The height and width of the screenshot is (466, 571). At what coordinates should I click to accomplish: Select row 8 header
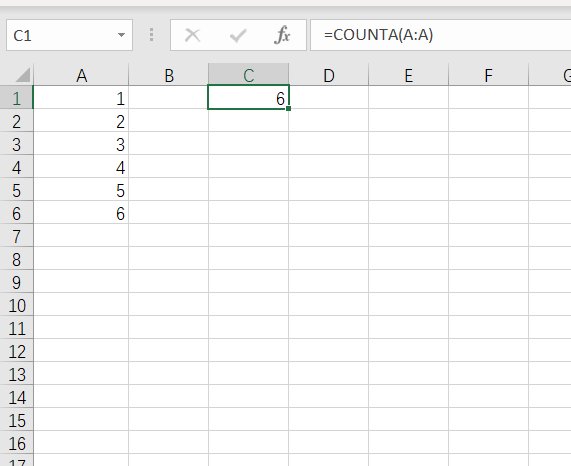point(16,258)
